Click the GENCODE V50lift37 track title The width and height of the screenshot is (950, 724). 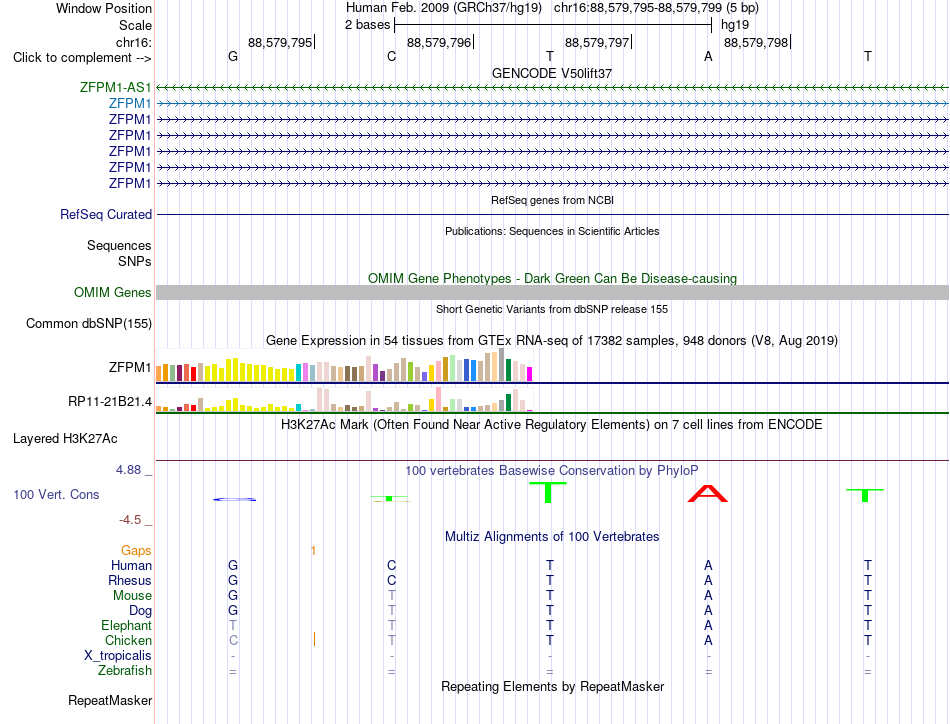pyautogui.click(x=552, y=73)
